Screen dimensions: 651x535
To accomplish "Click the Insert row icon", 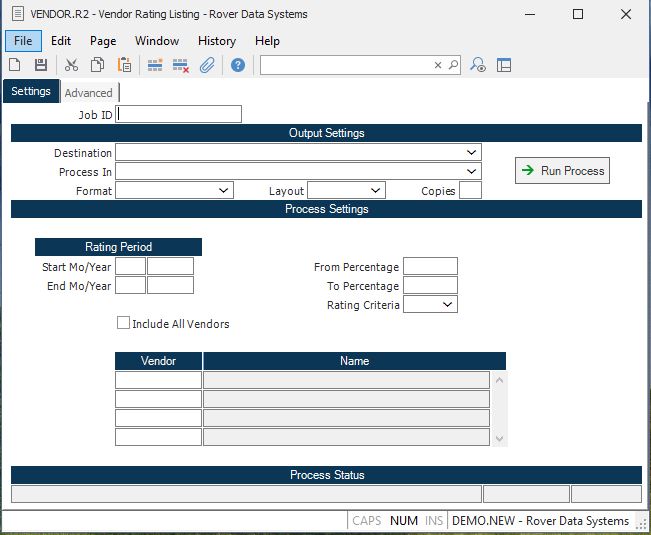I will 155,65.
